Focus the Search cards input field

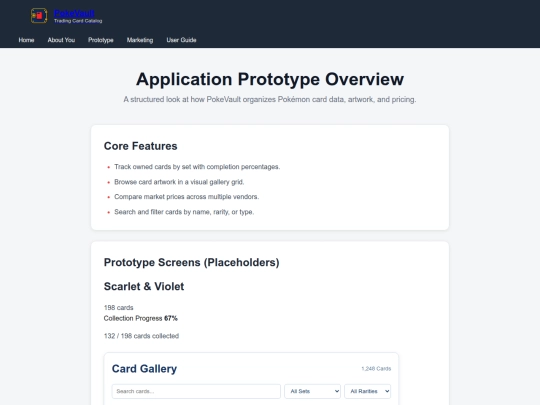pyautogui.click(x=196, y=391)
